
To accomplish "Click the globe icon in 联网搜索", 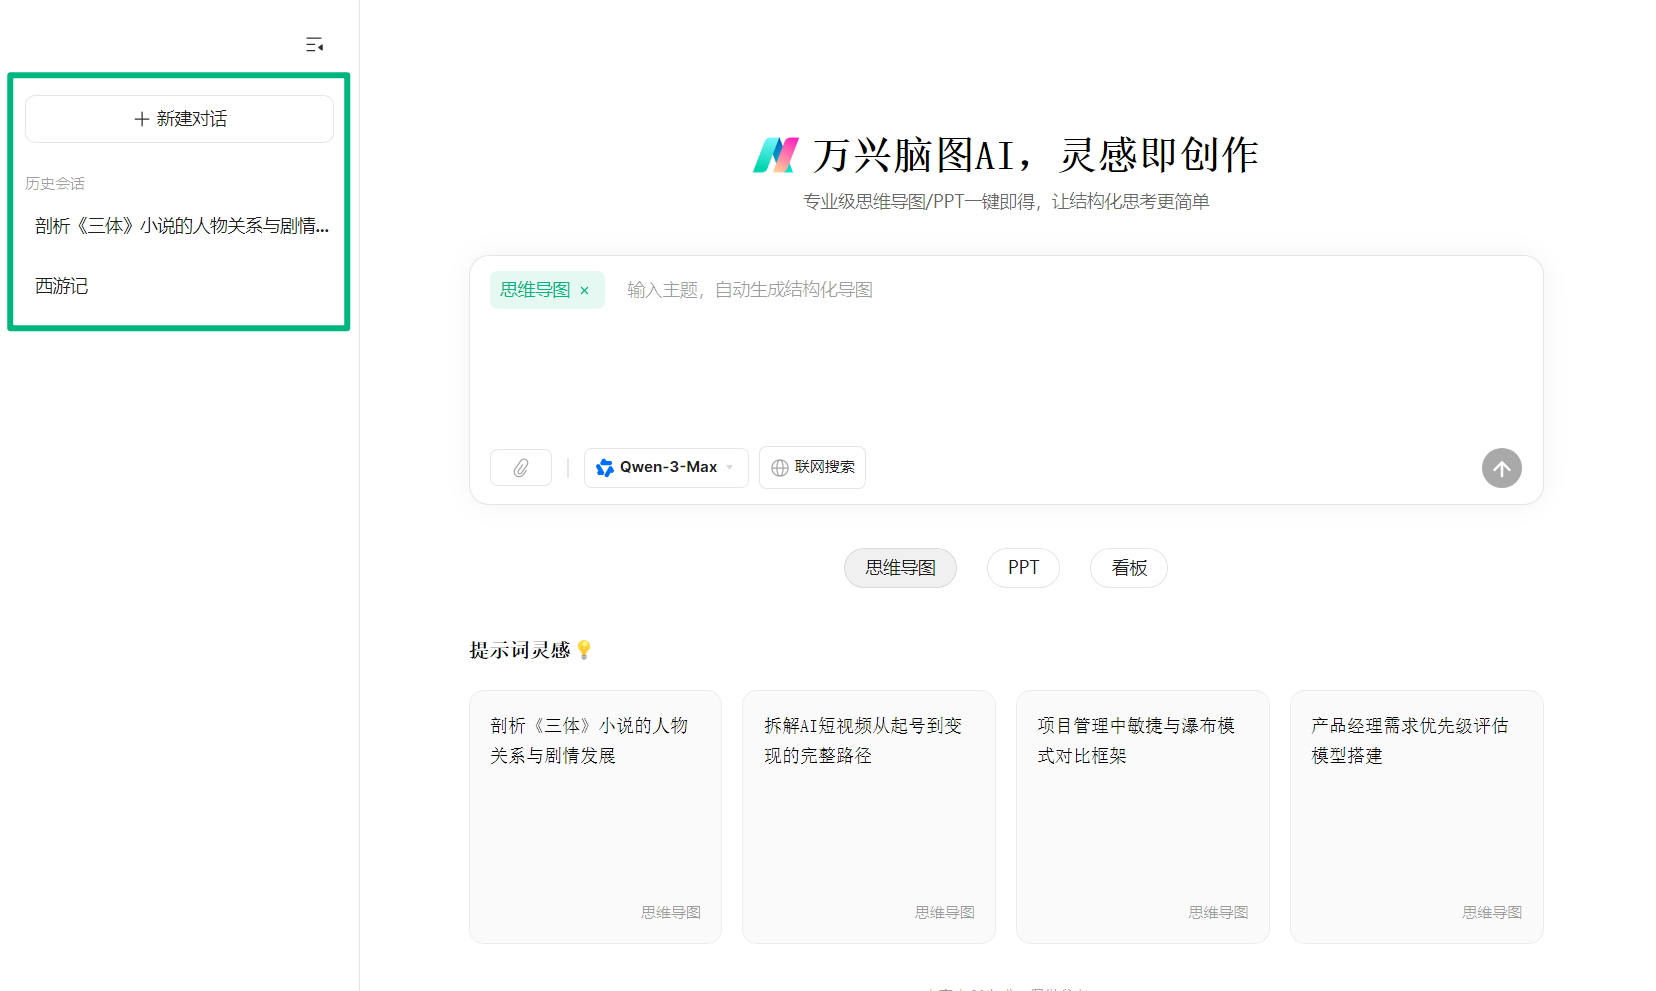I will tap(780, 468).
